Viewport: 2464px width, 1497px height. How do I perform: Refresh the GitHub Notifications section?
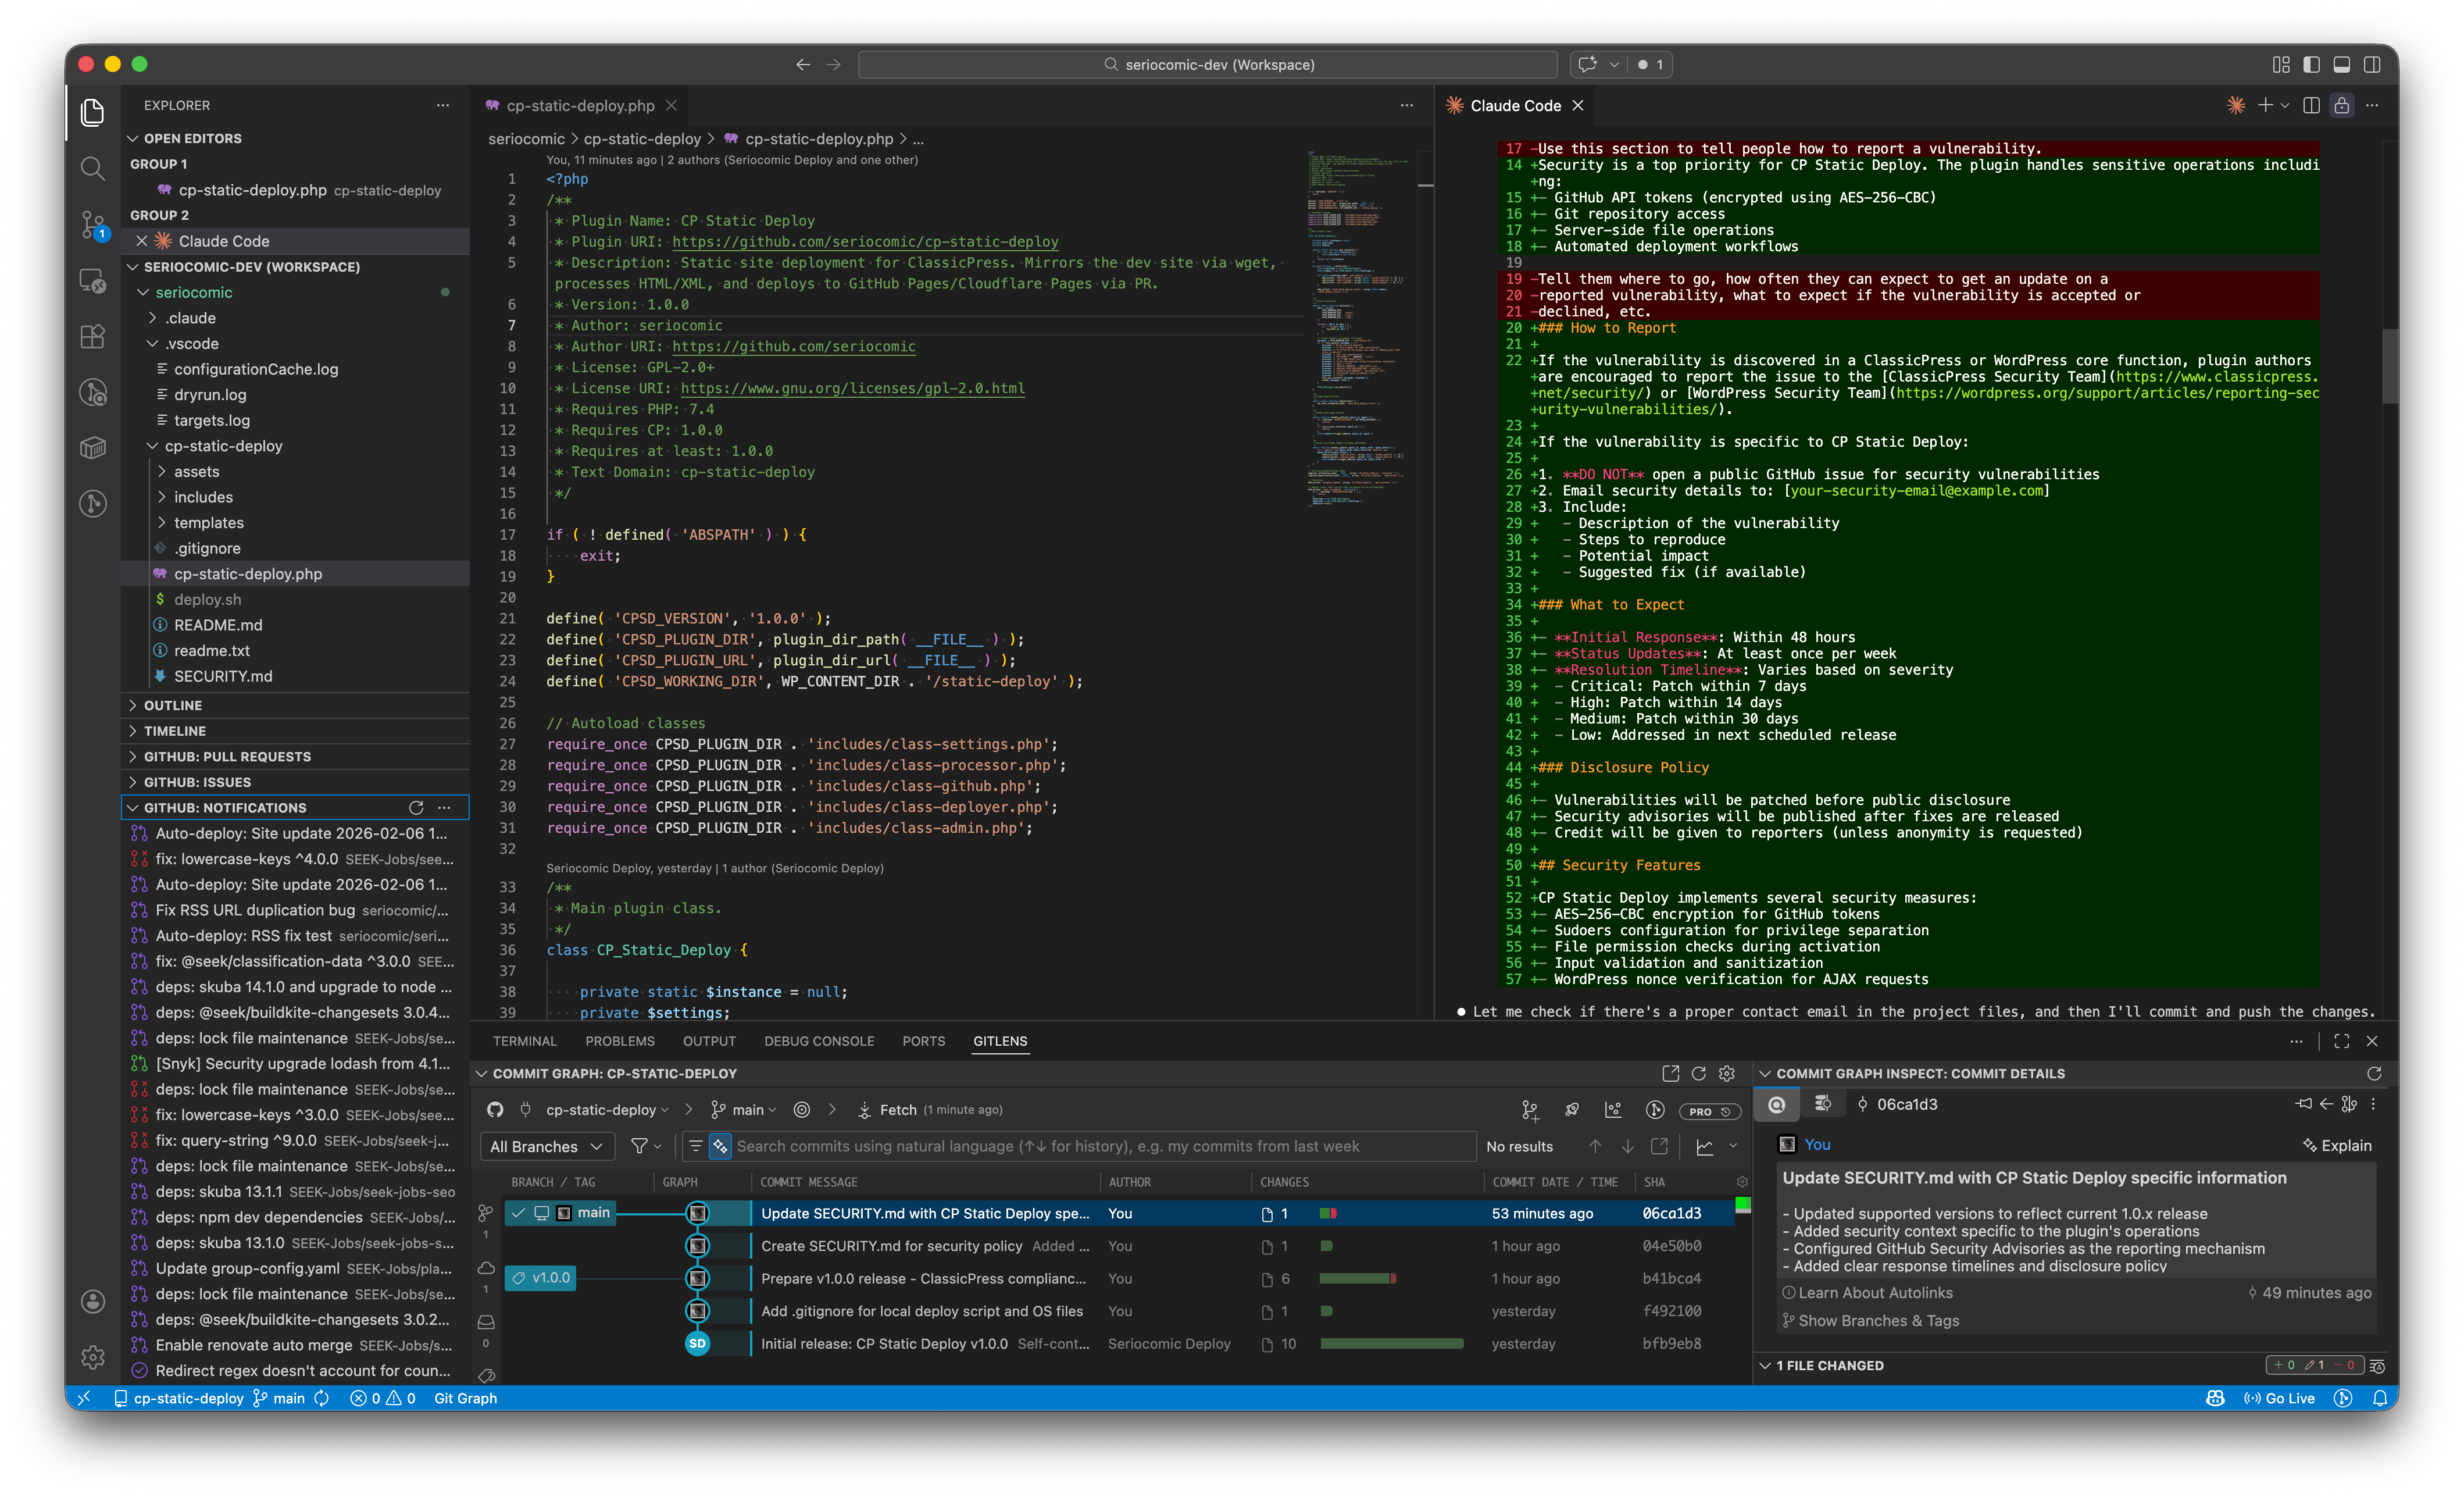coord(416,808)
